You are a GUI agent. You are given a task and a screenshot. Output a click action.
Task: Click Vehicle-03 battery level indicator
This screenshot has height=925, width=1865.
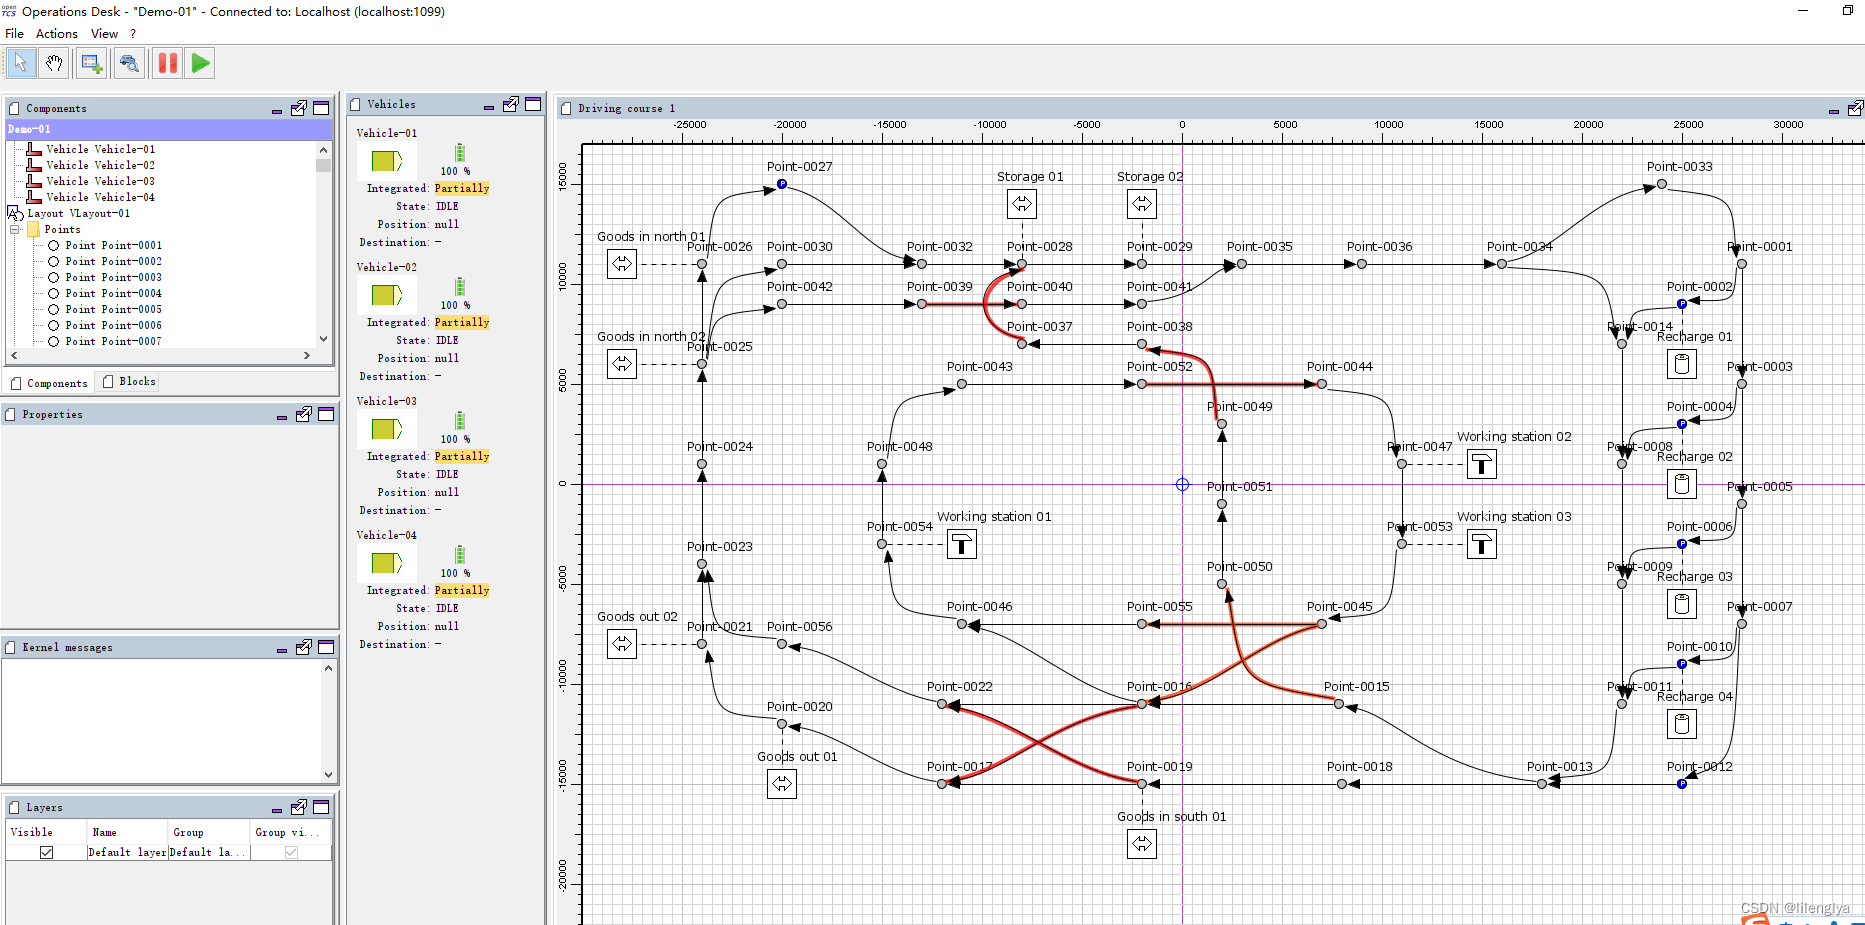[x=460, y=421]
